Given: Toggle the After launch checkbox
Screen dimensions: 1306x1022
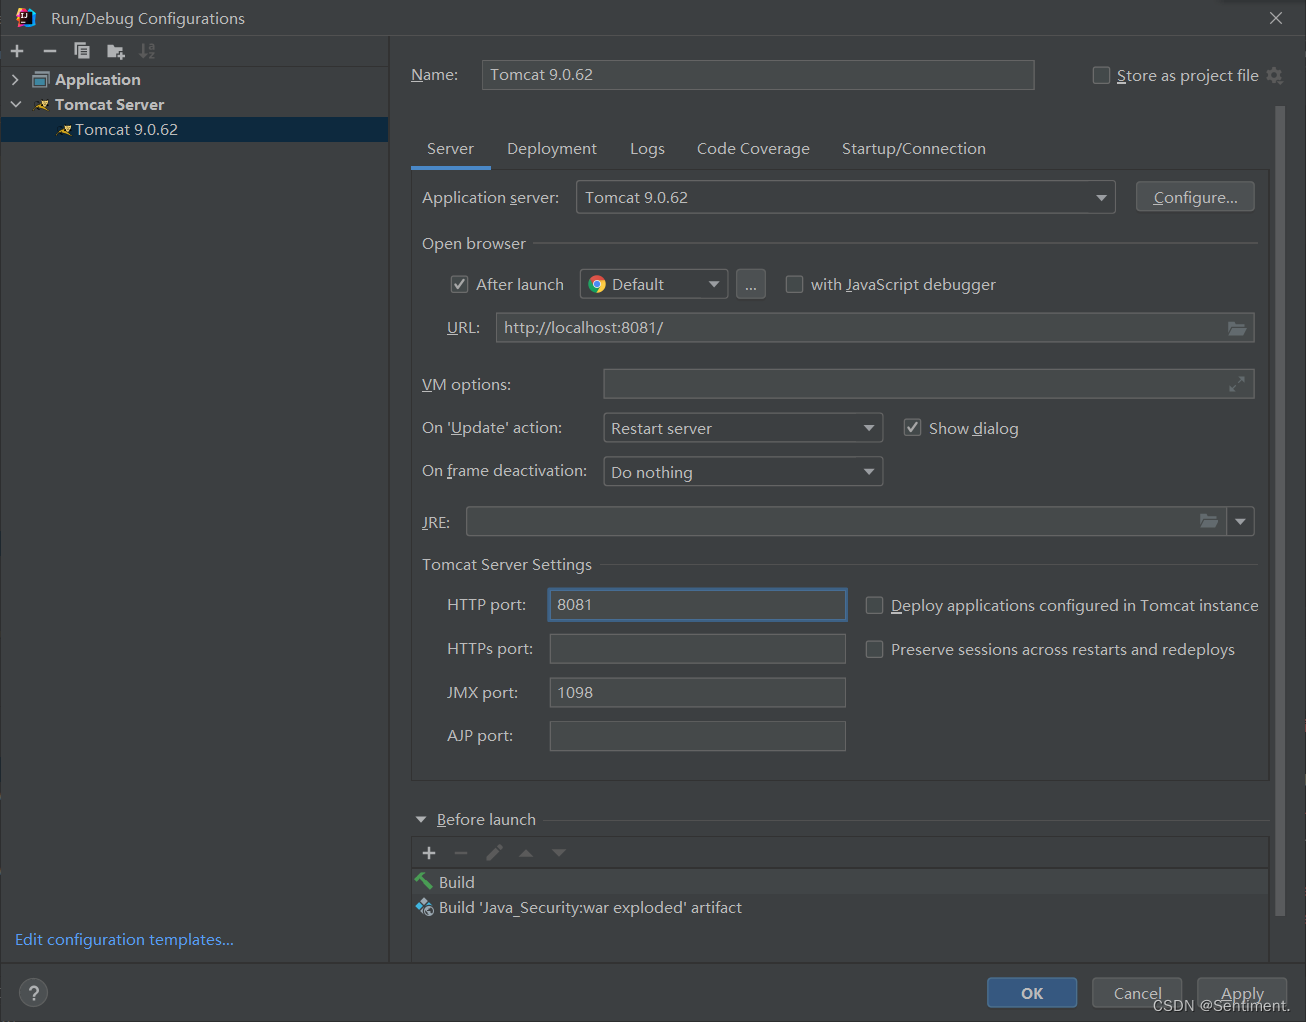Looking at the screenshot, I should click(x=459, y=284).
